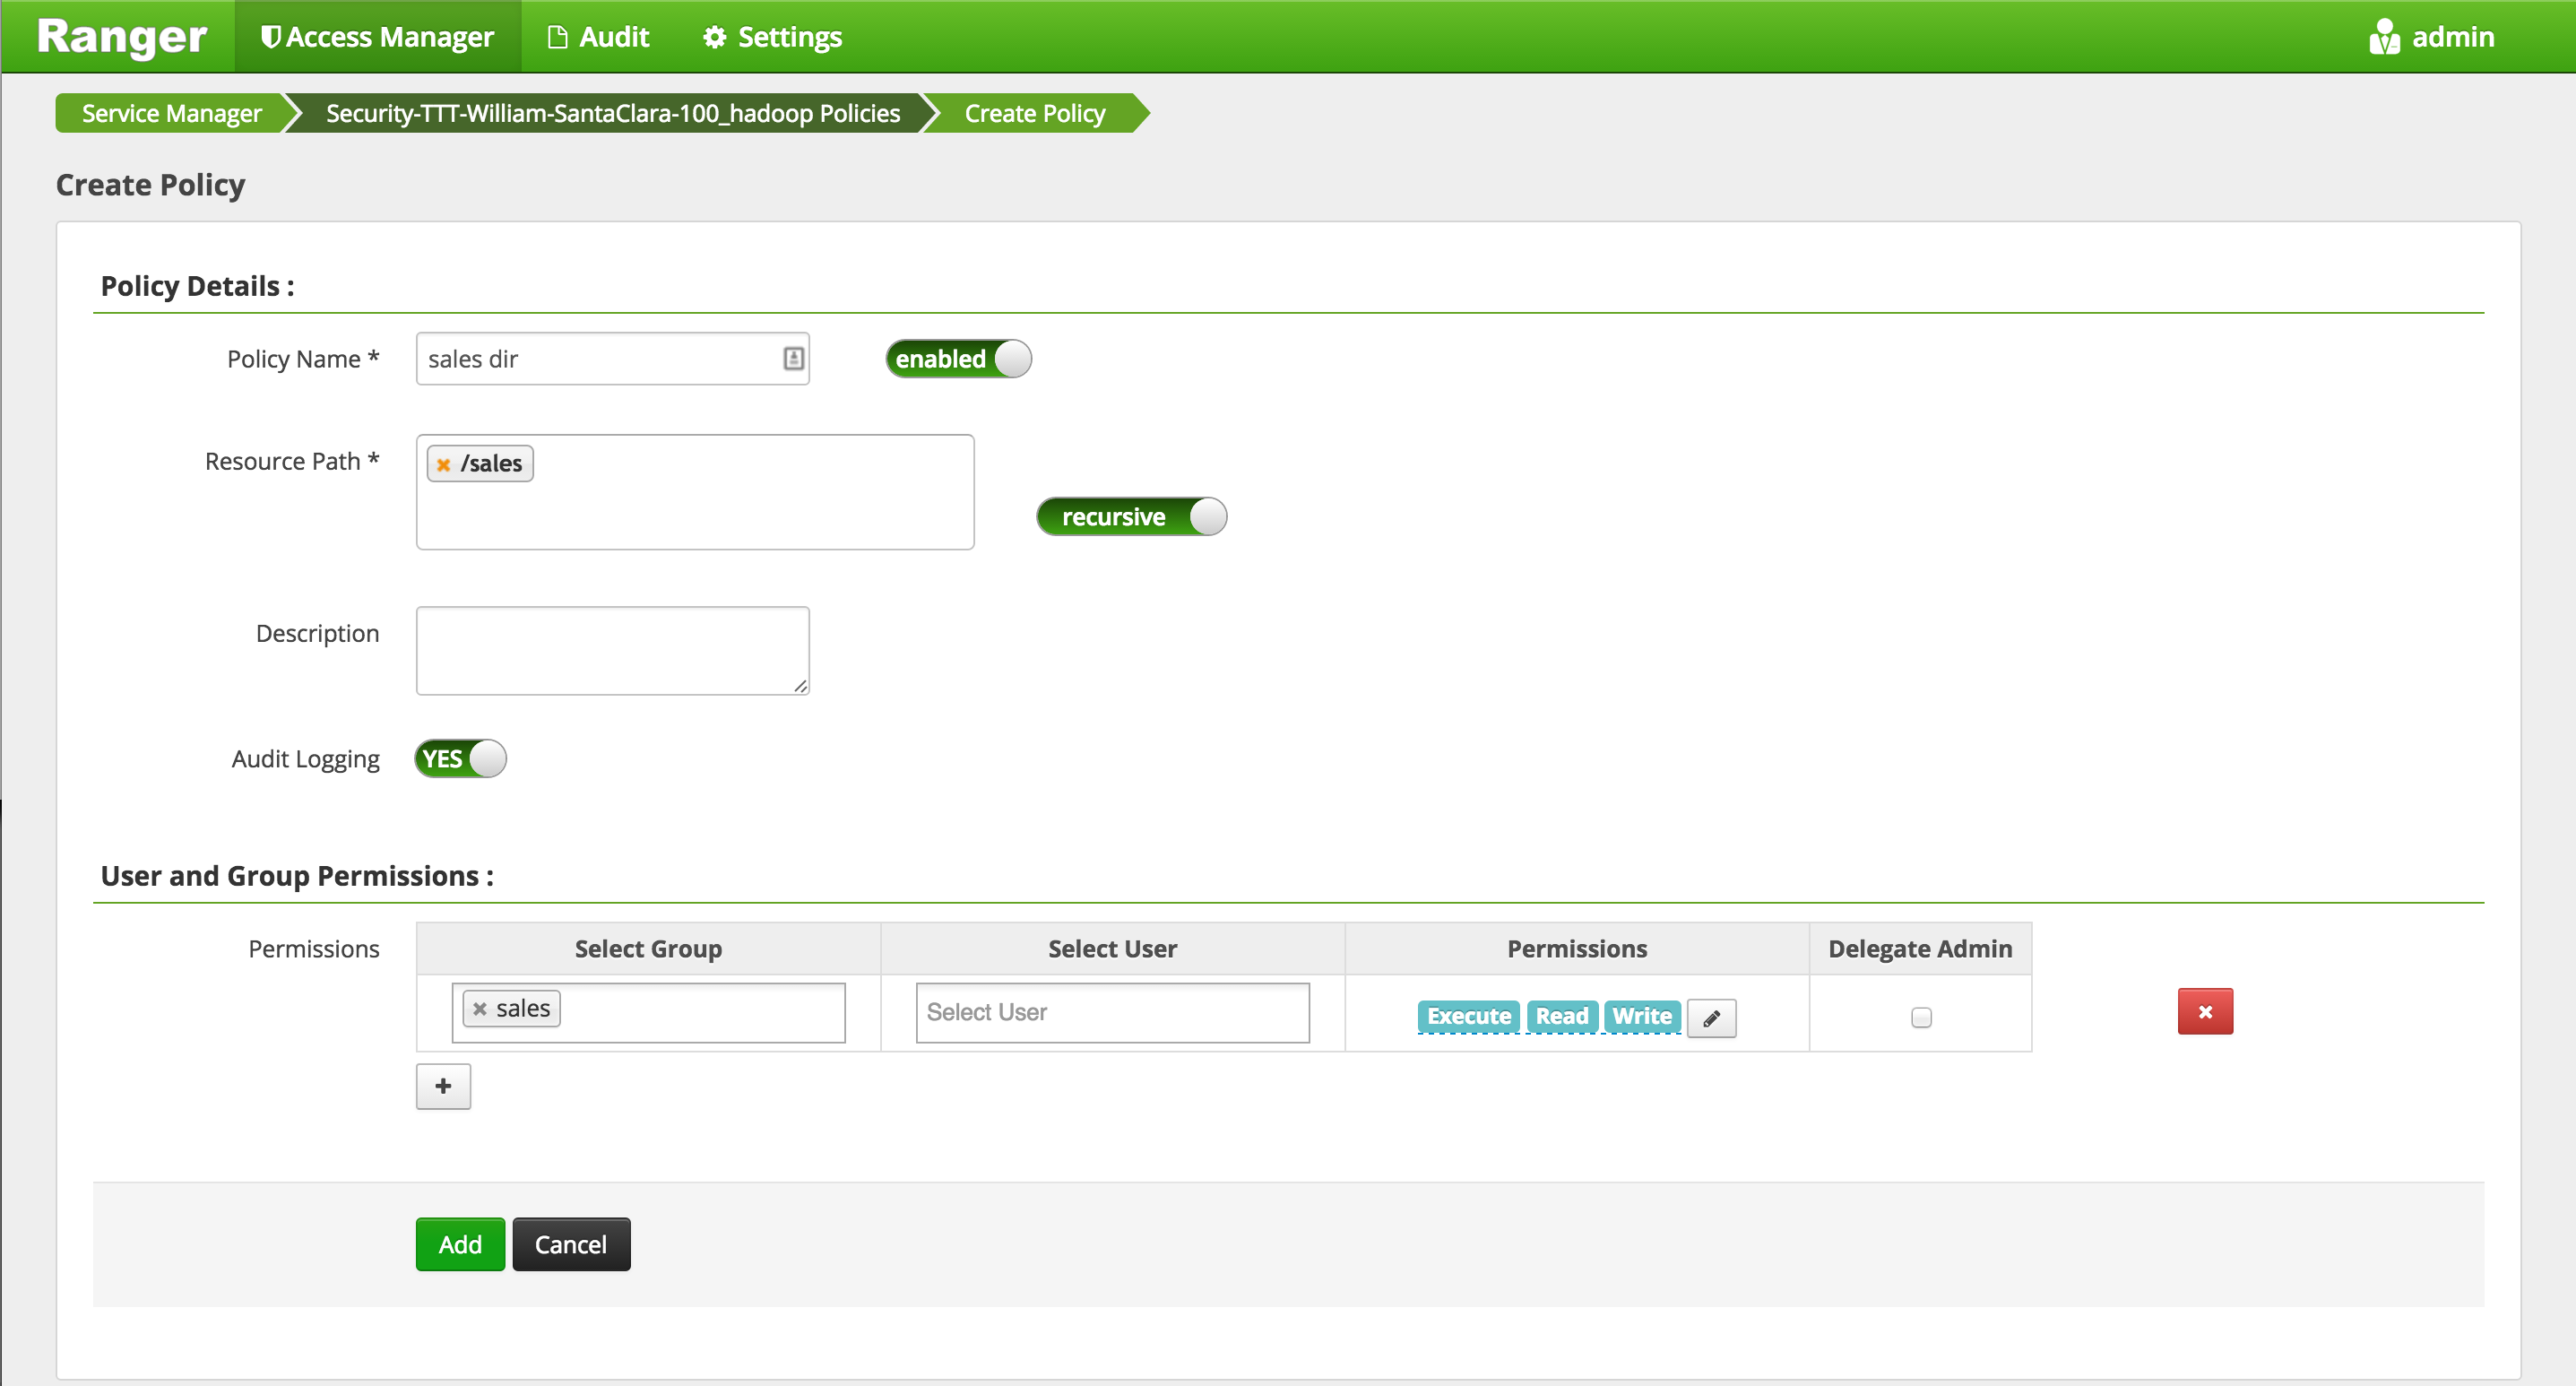Click the Ranger logo
This screenshot has width=2576, height=1386.
tap(122, 37)
